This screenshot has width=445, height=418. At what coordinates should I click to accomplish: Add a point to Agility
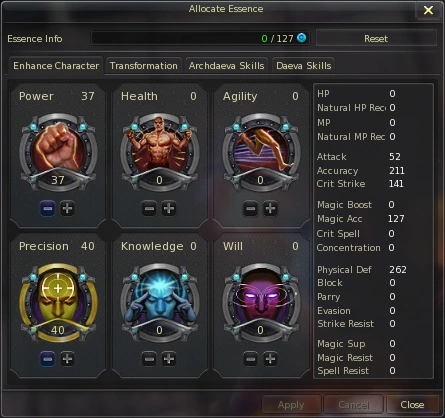[x=270, y=209]
